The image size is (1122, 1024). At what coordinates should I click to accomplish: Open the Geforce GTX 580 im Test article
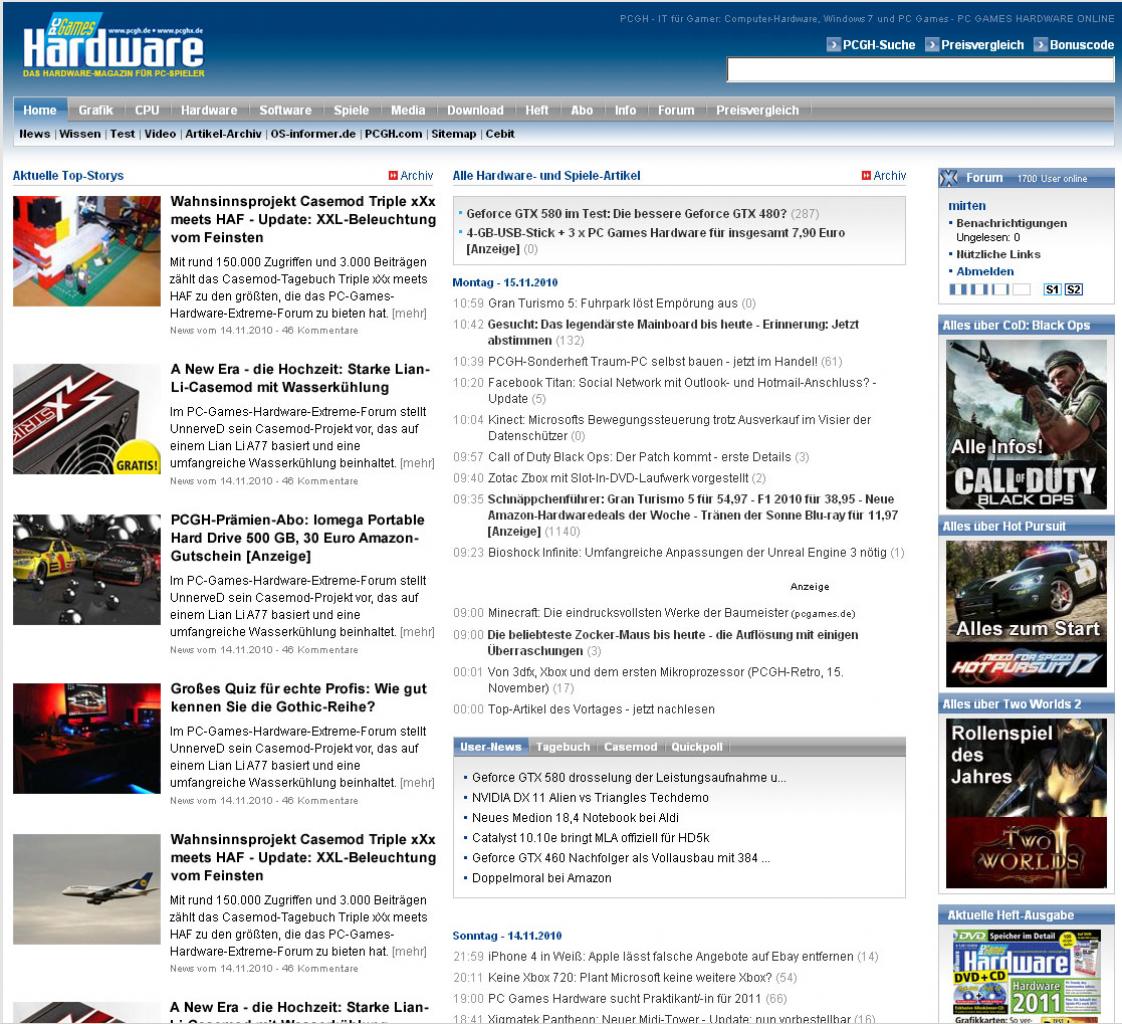(x=626, y=213)
